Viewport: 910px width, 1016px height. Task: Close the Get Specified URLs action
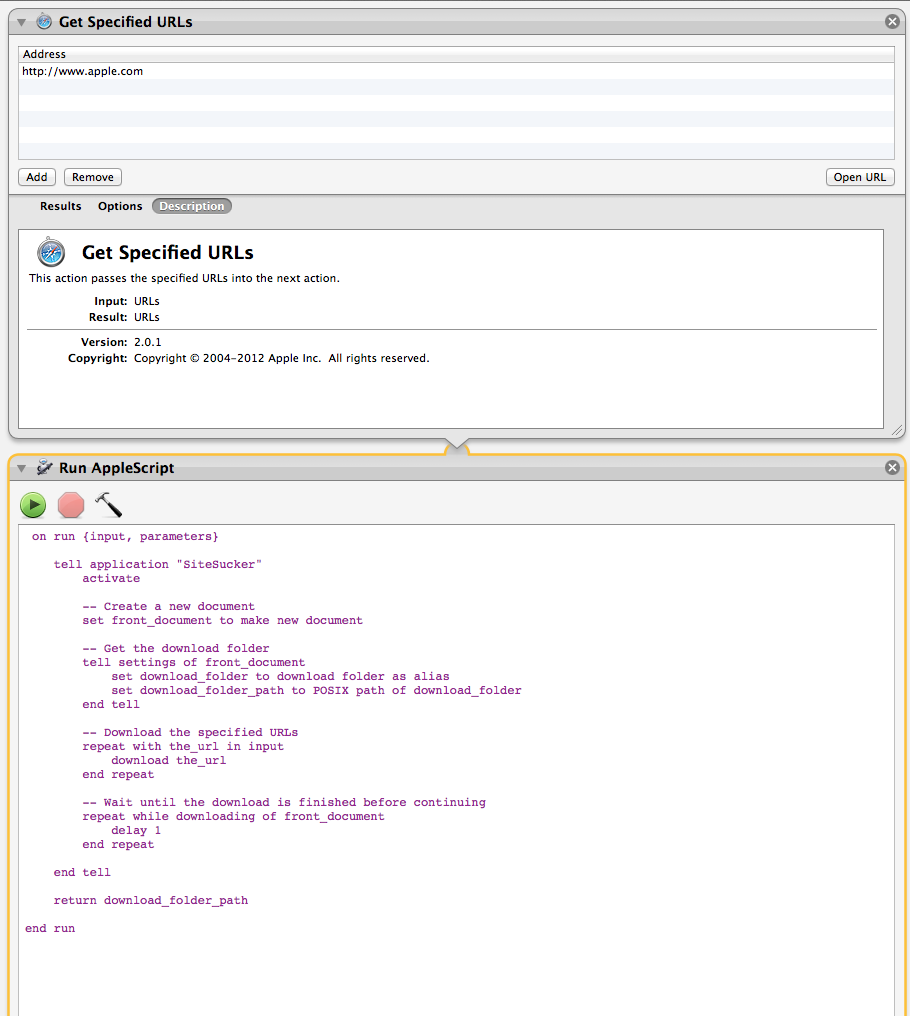892,21
